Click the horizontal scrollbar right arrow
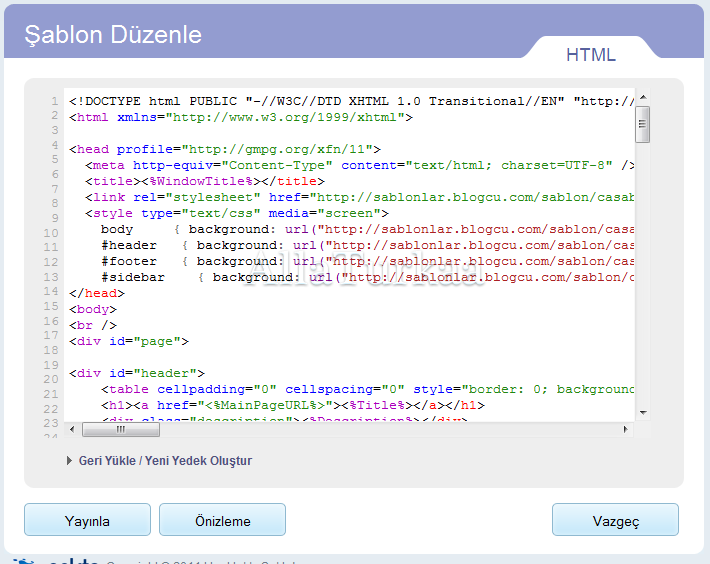 click(626, 429)
